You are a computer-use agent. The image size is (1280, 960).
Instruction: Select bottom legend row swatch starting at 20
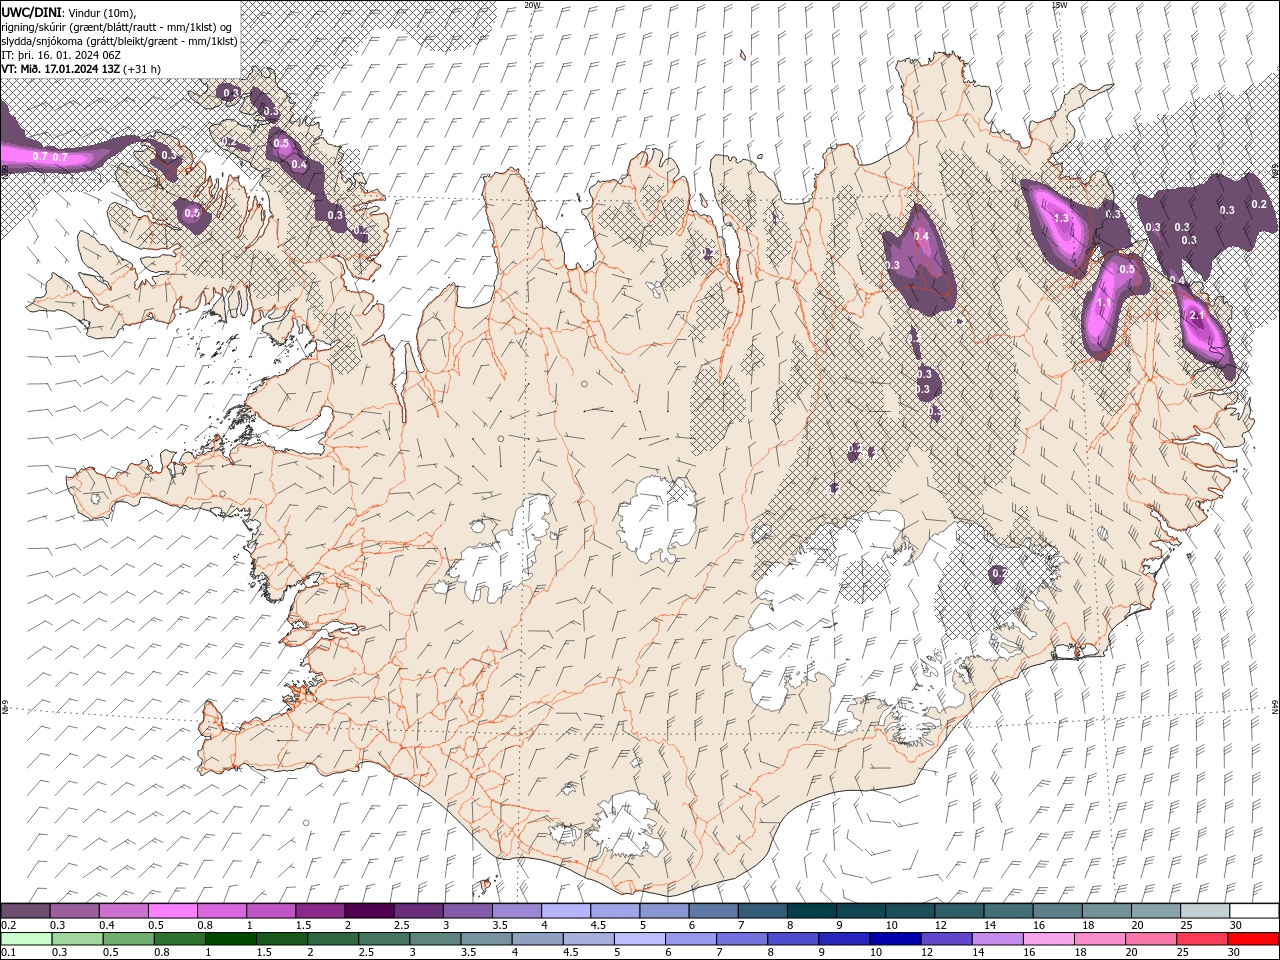tap(1151, 939)
